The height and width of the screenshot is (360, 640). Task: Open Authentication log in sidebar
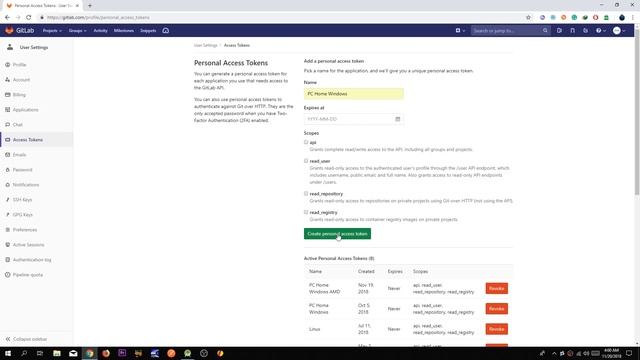[32, 260]
